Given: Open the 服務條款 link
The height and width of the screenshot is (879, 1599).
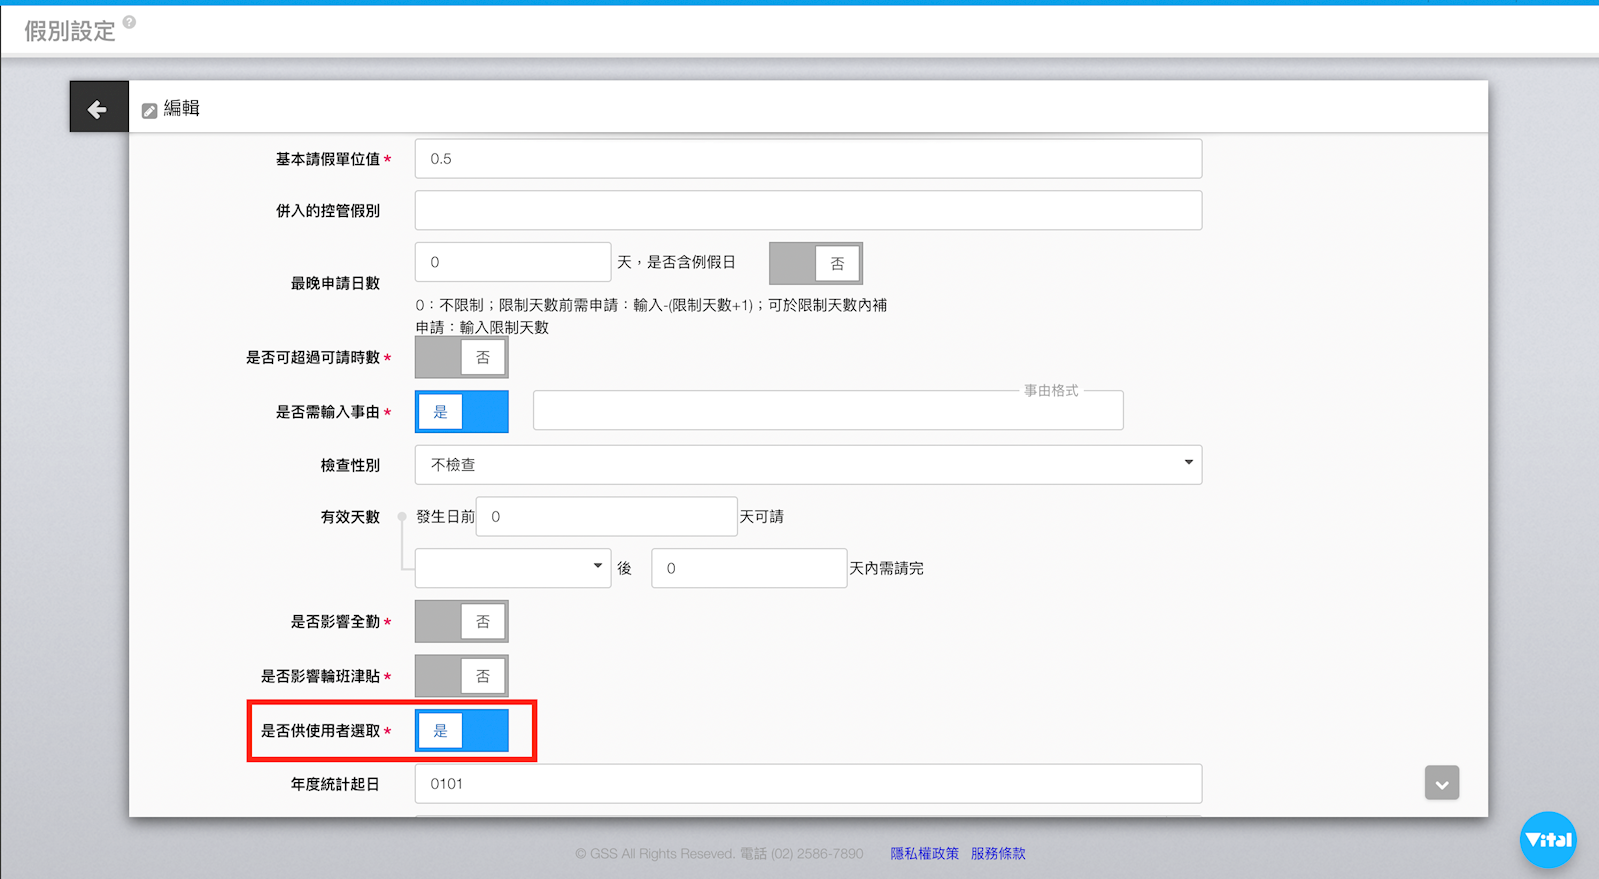Looking at the screenshot, I should (997, 853).
